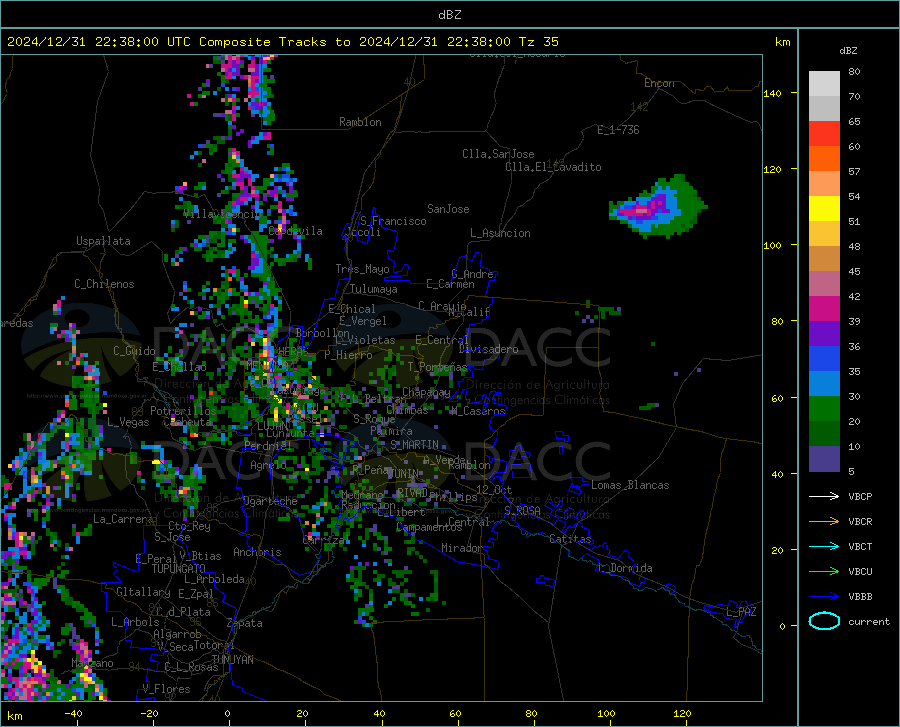The width and height of the screenshot is (900, 727).
Task: Click the 'S_MARTIN' map label
Action: point(414,444)
